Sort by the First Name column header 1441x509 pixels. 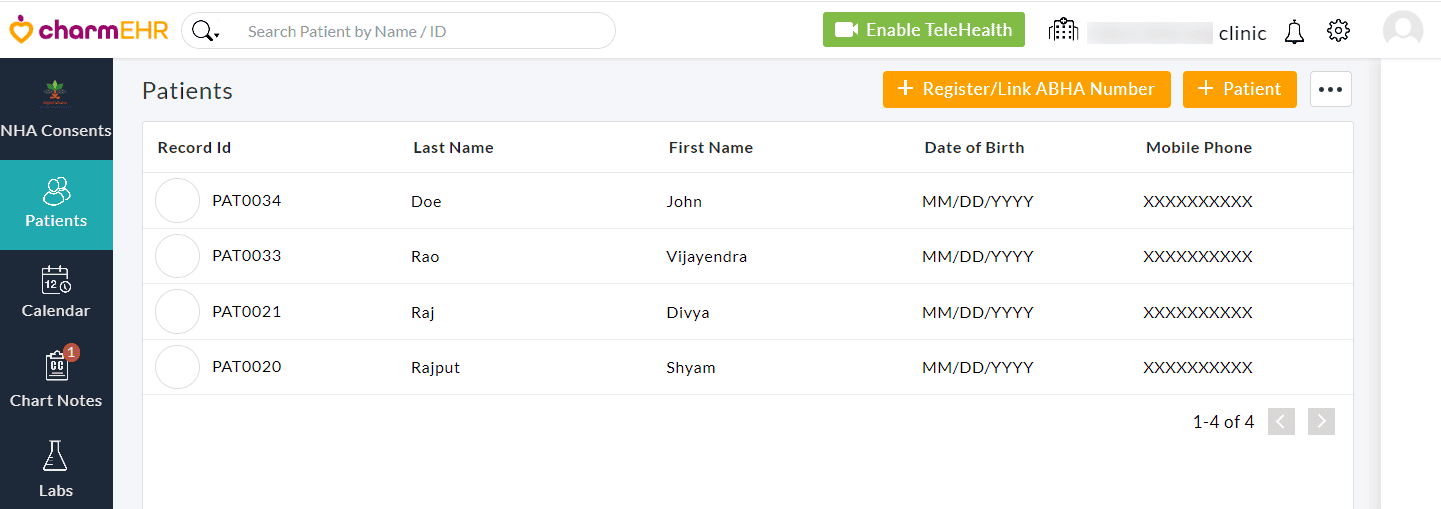[x=711, y=148]
